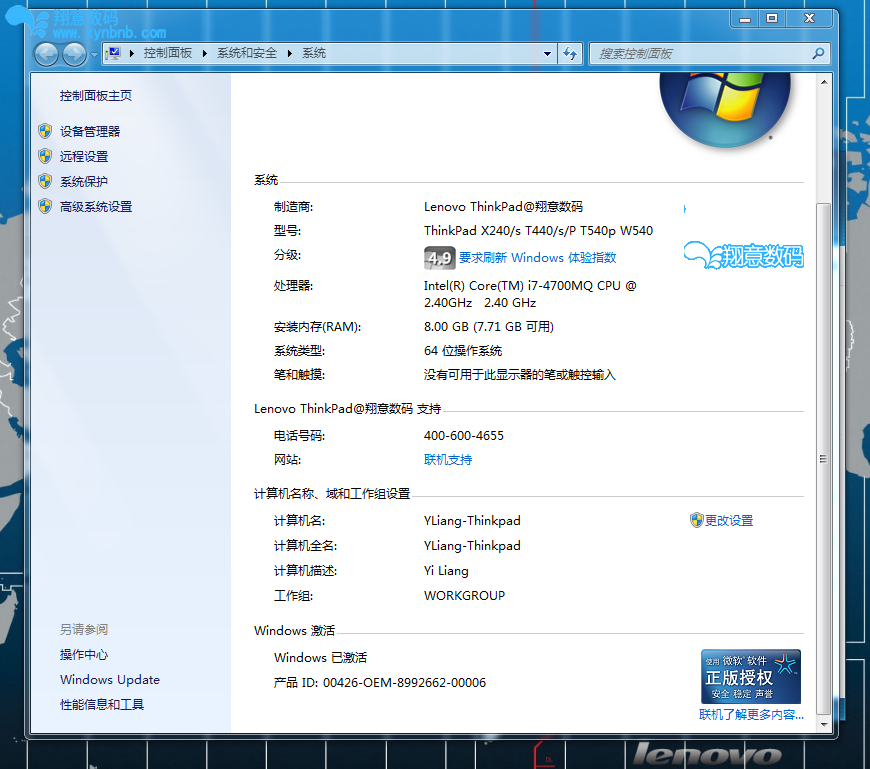Open 控制面板主页 in the sidebar
The width and height of the screenshot is (870, 769).
click(x=96, y=96)
